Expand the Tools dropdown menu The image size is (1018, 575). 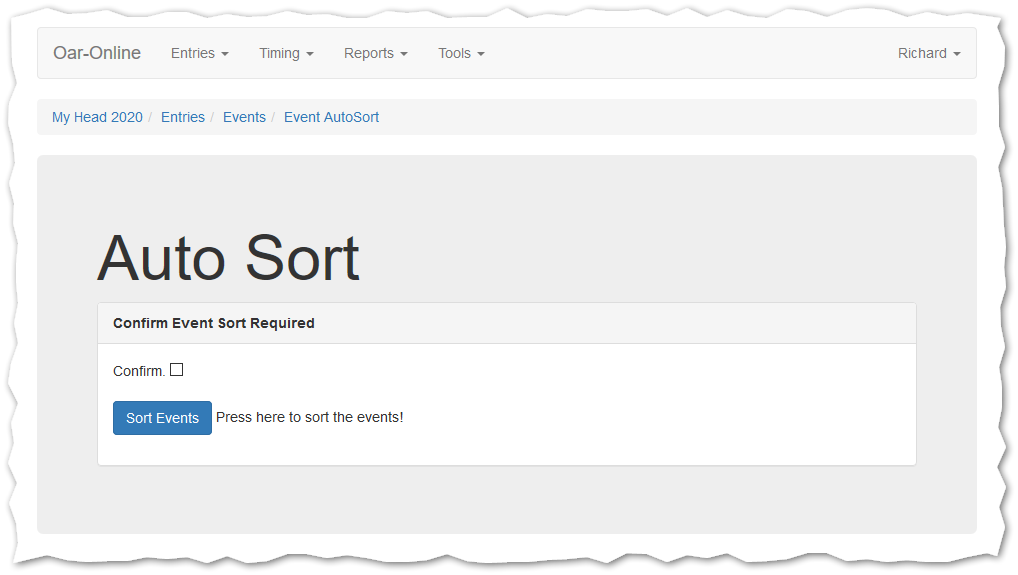click(x=460, y=53)
